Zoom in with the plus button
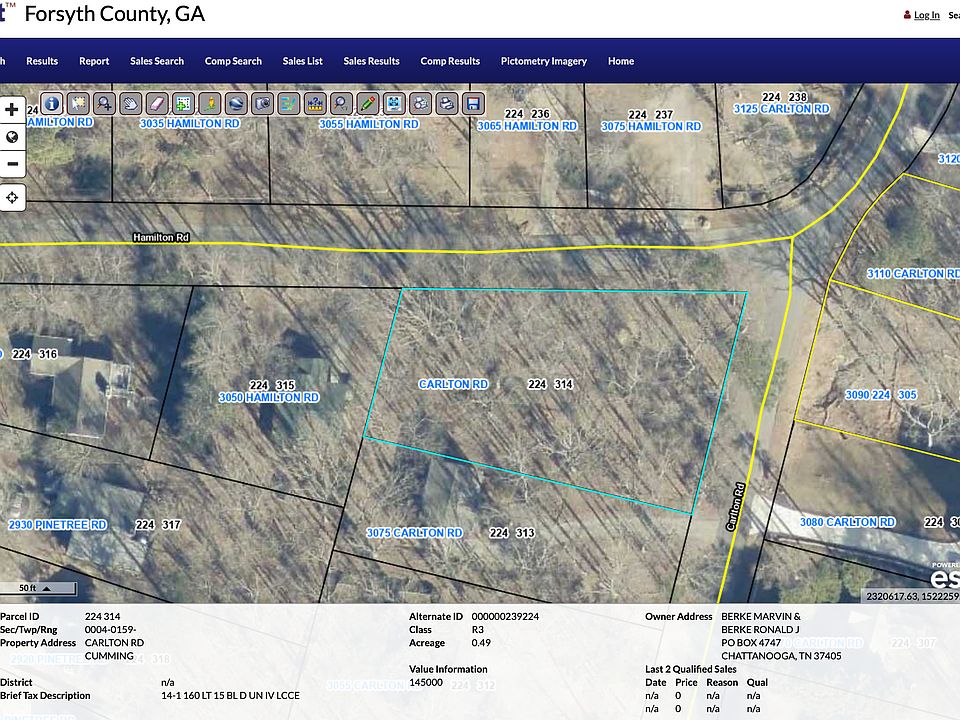960x720 pixels. (x=12, y=108)
